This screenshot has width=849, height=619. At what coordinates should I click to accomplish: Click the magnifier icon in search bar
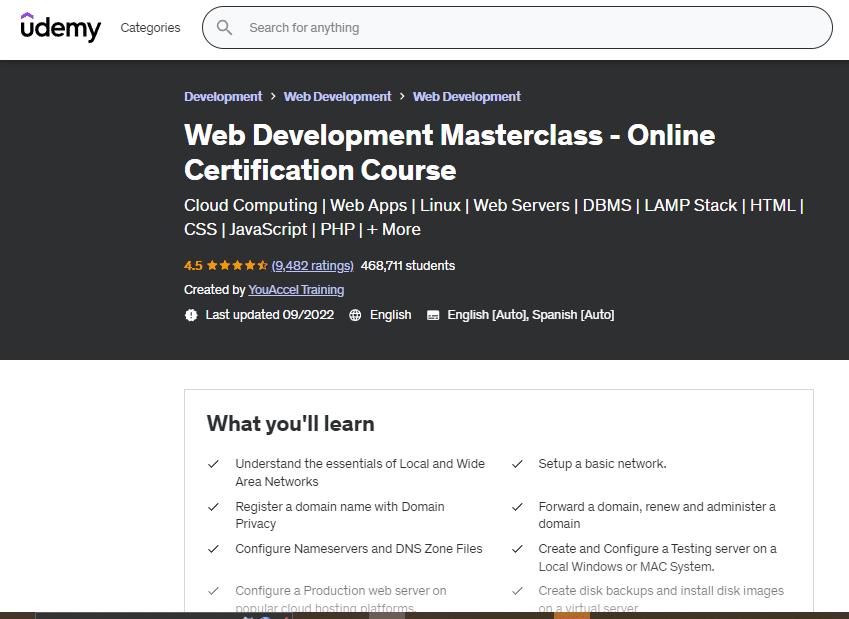[225, 28]
